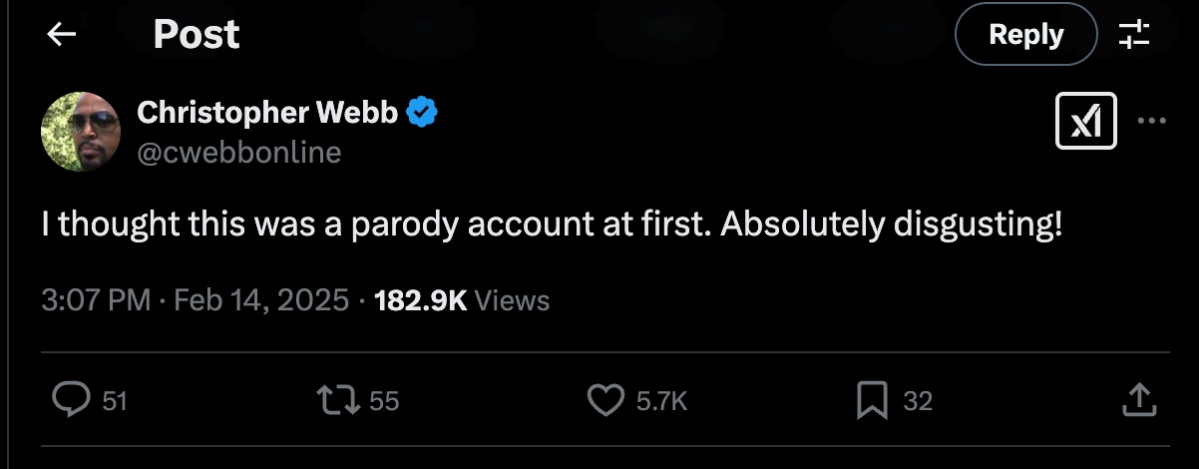The width and height of the screenshot is (1199, 469).
Task: Visit the @cwebbonline handle link
Action: [x=239, y=152]
